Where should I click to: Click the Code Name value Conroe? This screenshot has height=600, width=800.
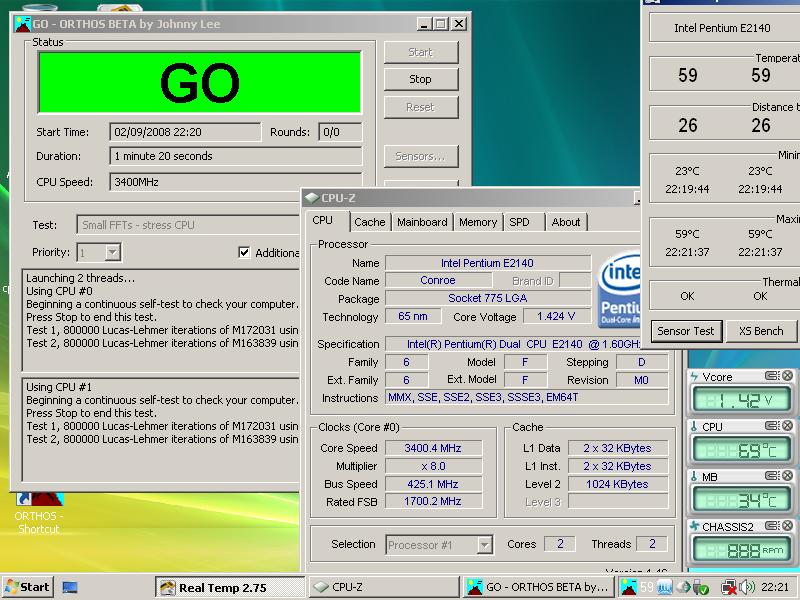click(438, 281)
